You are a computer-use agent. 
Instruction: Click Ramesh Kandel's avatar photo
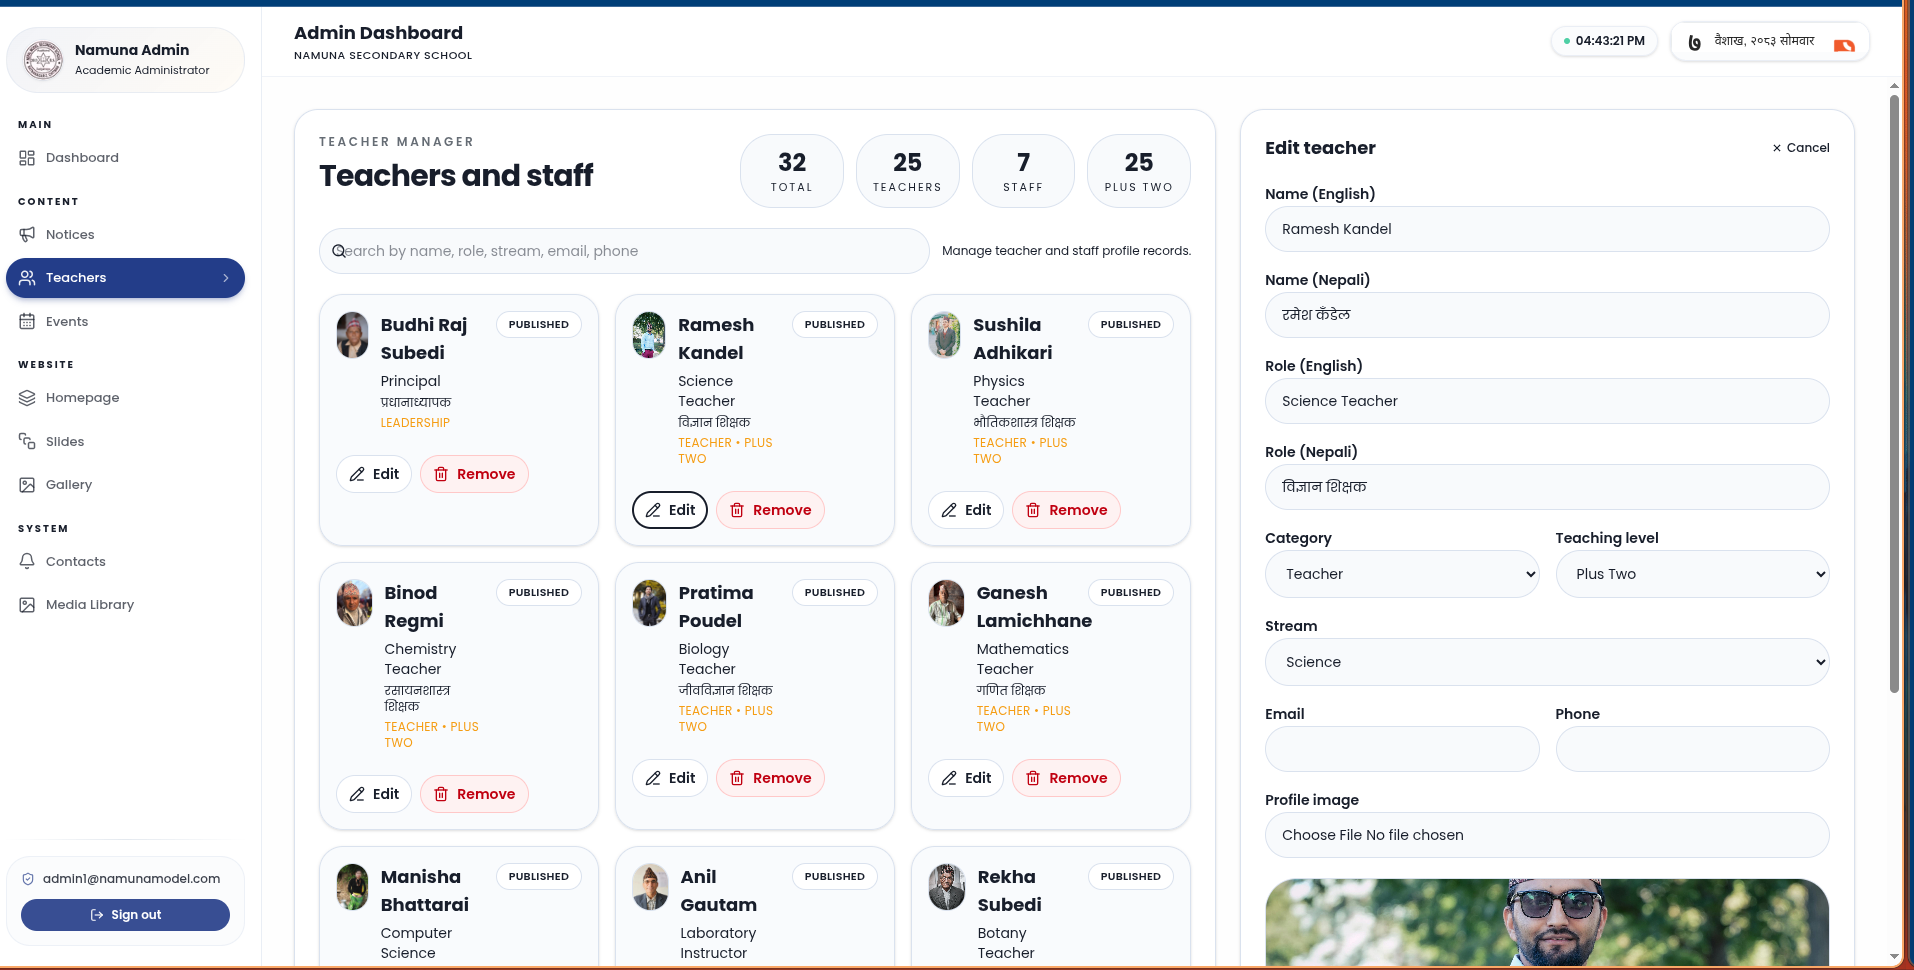pyautogui.click(x=649, y=335)
